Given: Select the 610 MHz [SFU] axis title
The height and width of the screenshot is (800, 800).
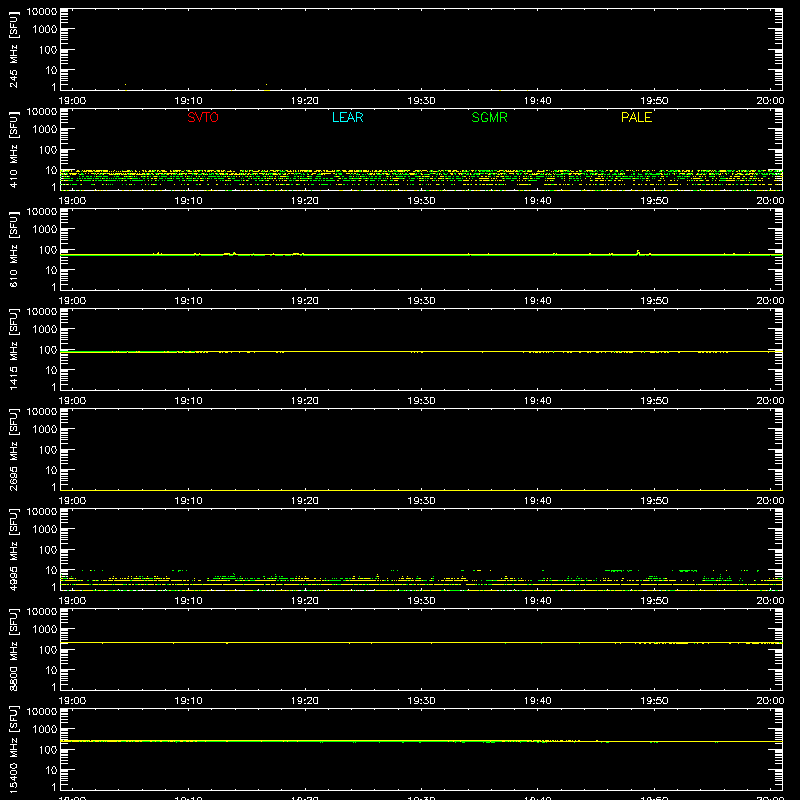Looking at the screenshot, I should click(14, 249).
